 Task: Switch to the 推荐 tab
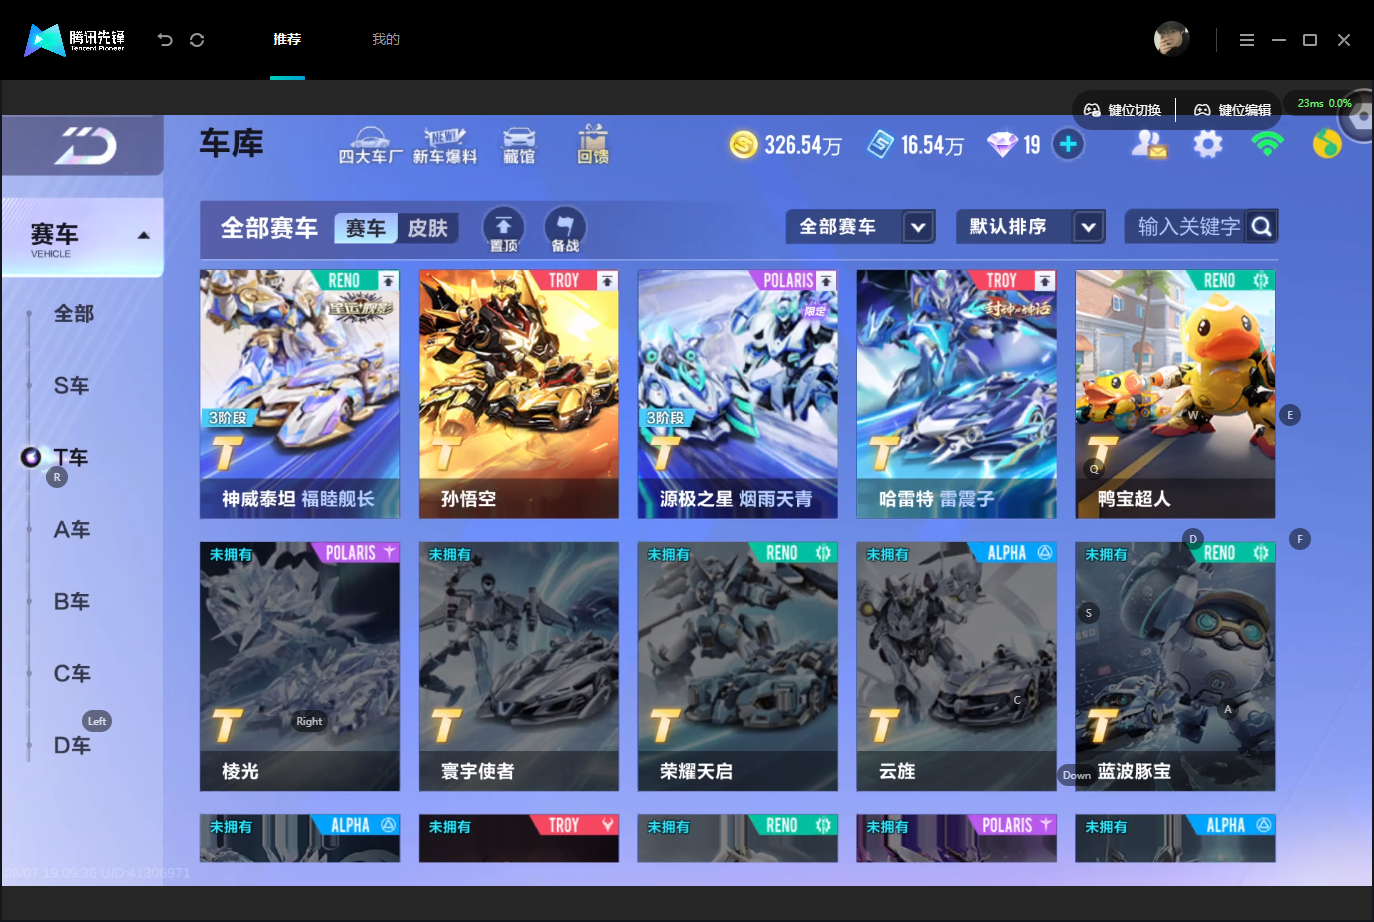287,40
